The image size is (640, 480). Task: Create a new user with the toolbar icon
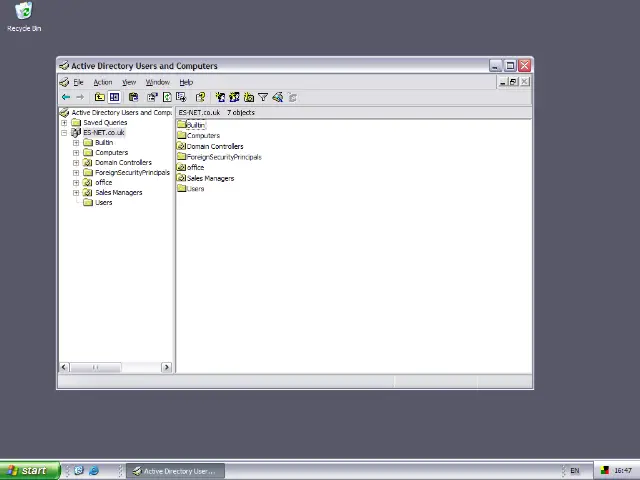point(220,97)
